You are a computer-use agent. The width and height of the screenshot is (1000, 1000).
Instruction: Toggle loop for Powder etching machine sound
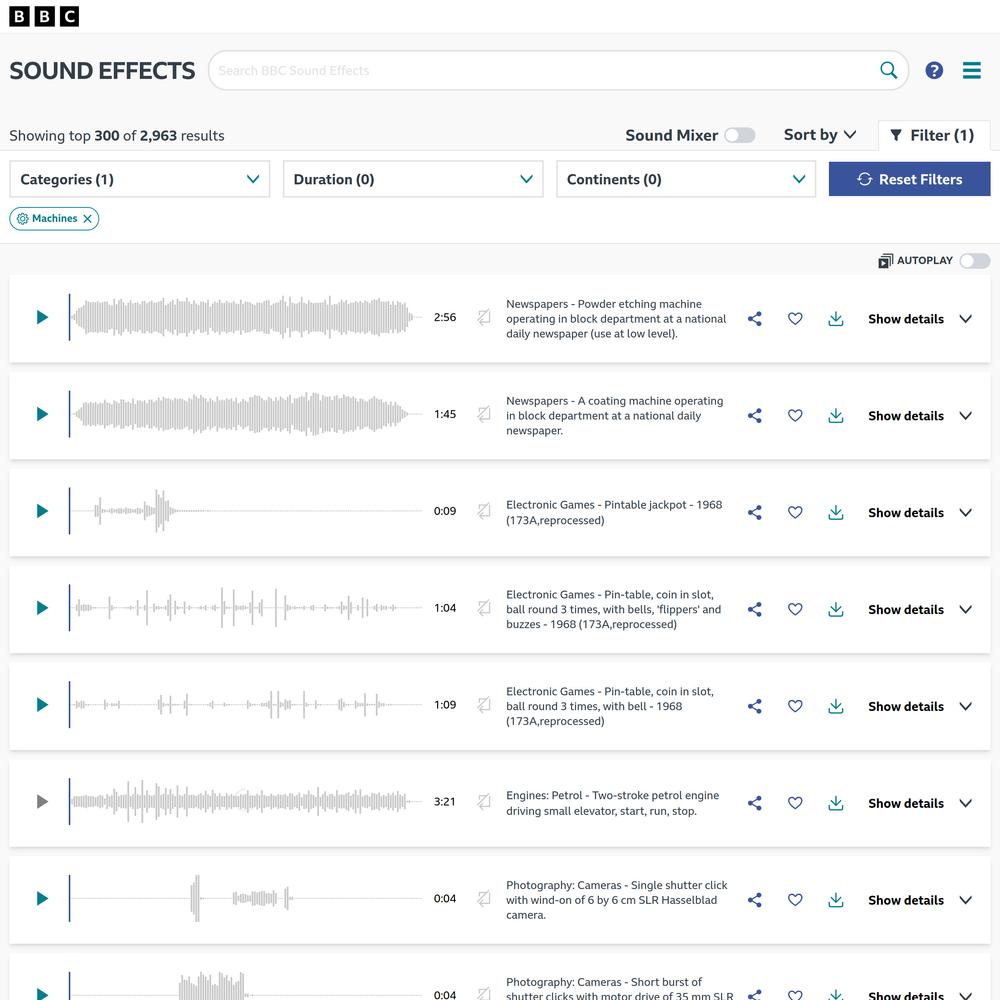click(x=484, y=317)
